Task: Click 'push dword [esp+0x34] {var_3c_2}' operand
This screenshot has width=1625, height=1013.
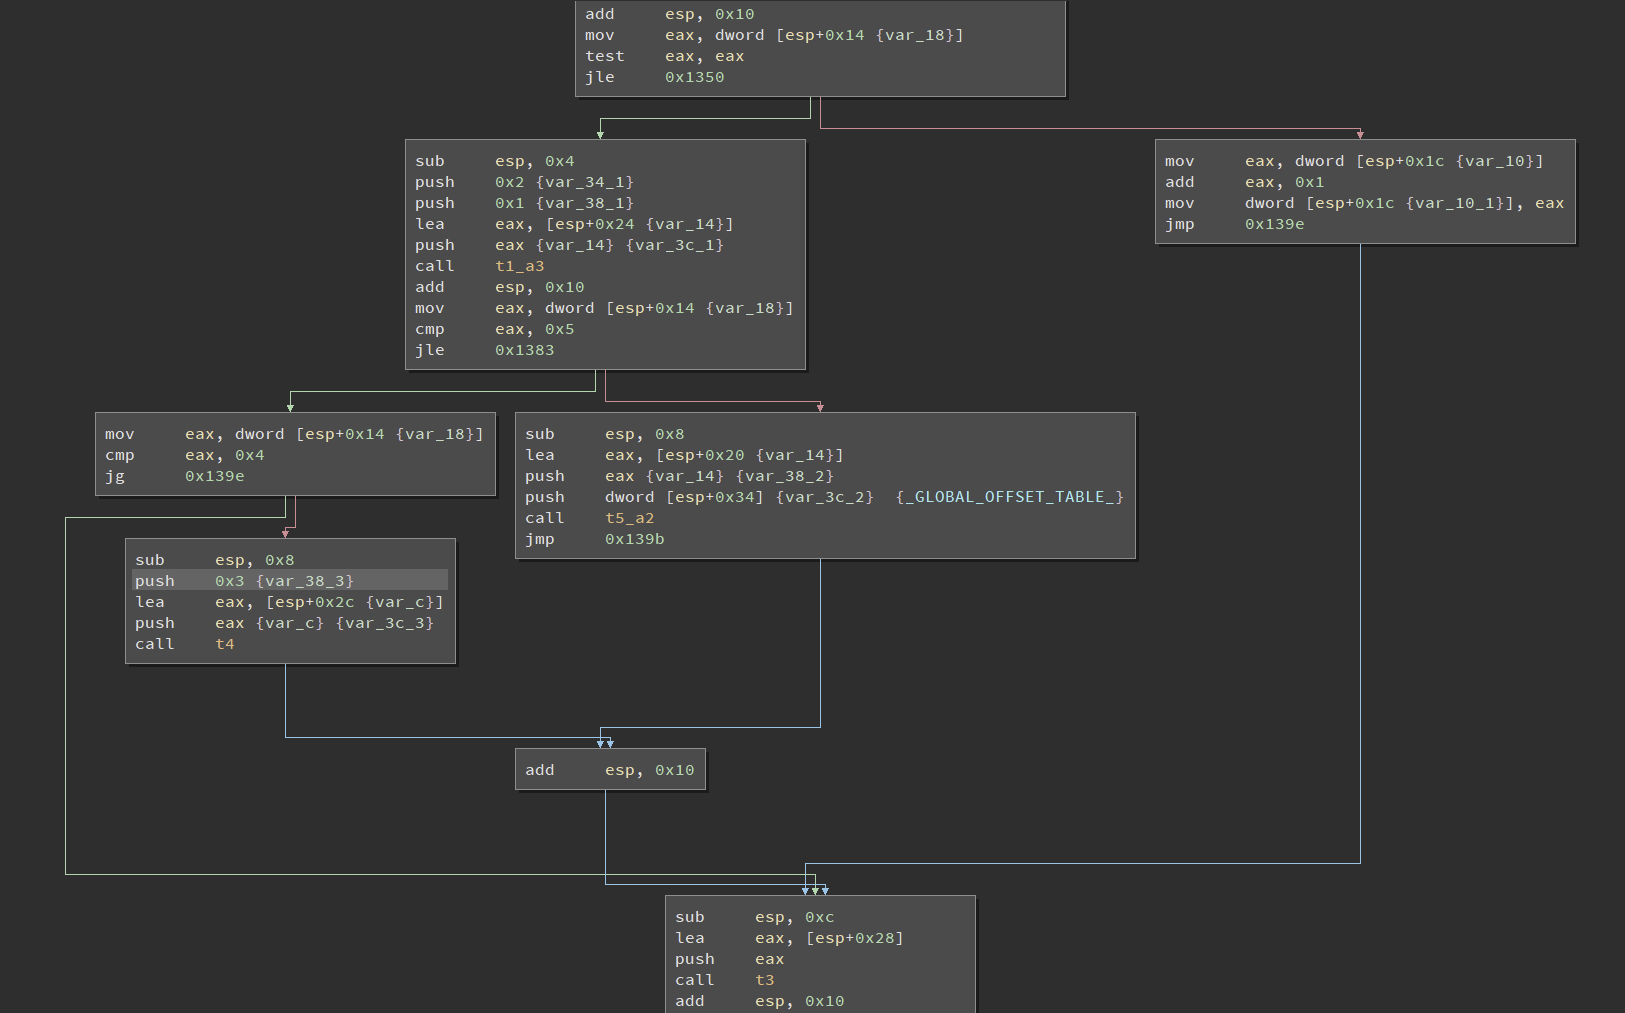Action: (x=739, y=497)
